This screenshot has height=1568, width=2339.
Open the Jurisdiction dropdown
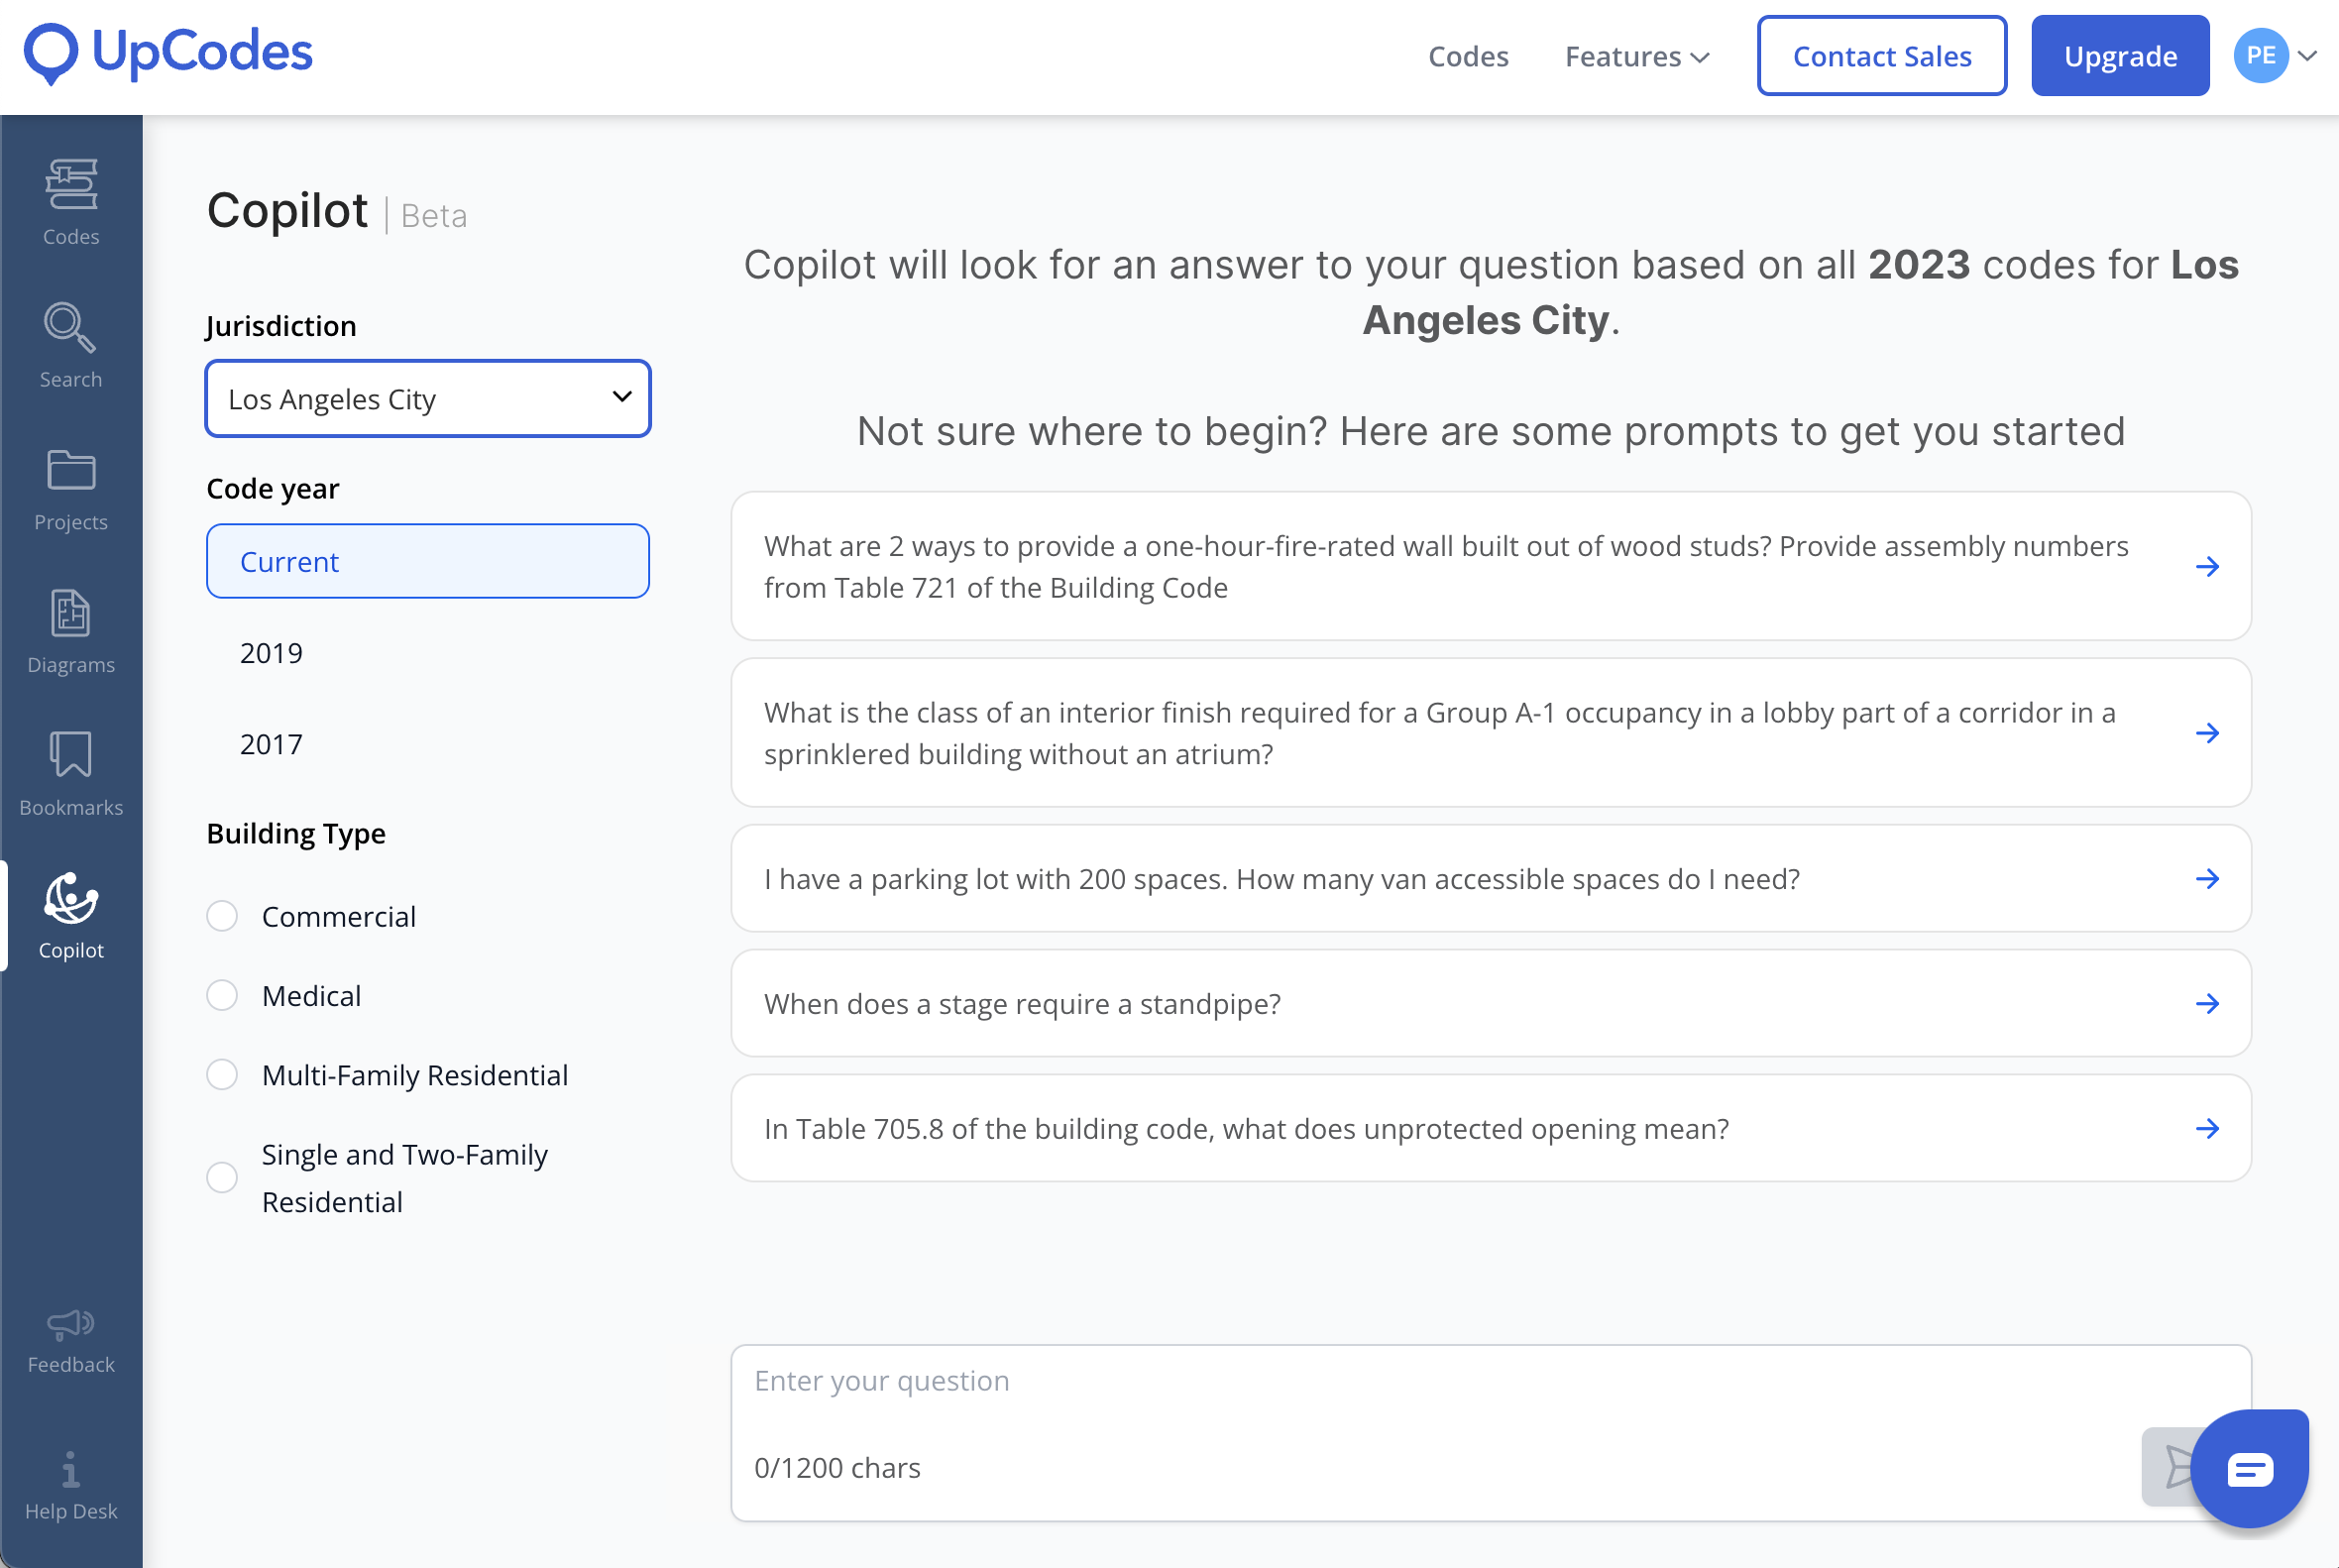point(428,398)
